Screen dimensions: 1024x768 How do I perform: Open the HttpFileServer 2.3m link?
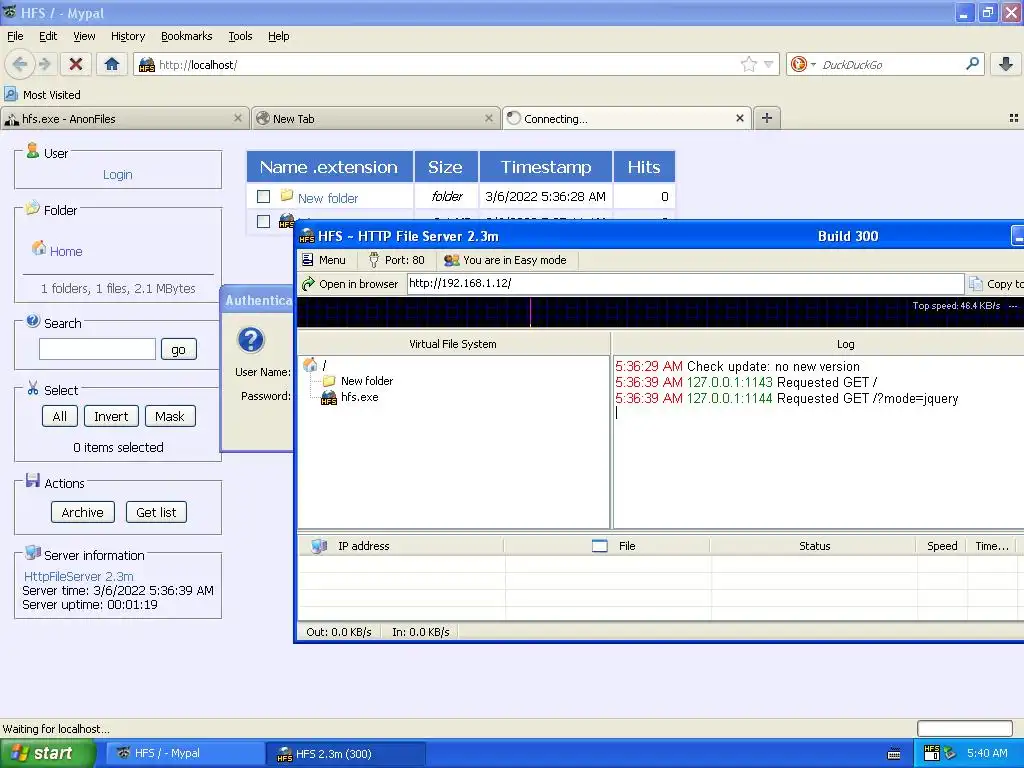(x=78, y=576)
